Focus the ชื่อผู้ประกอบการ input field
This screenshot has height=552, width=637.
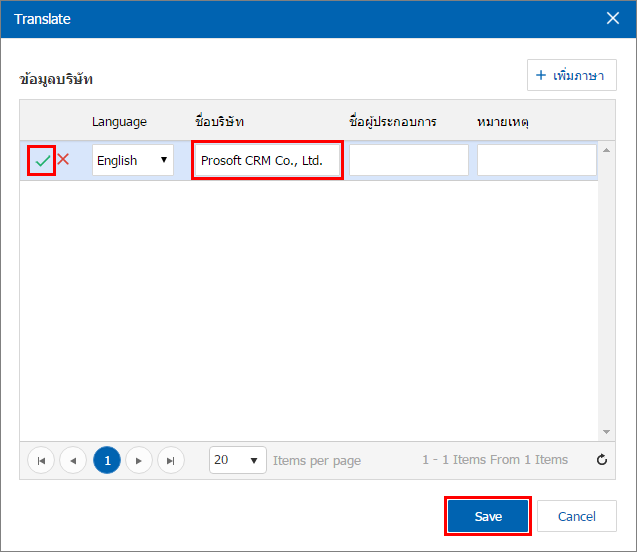(x=409, y=160)
